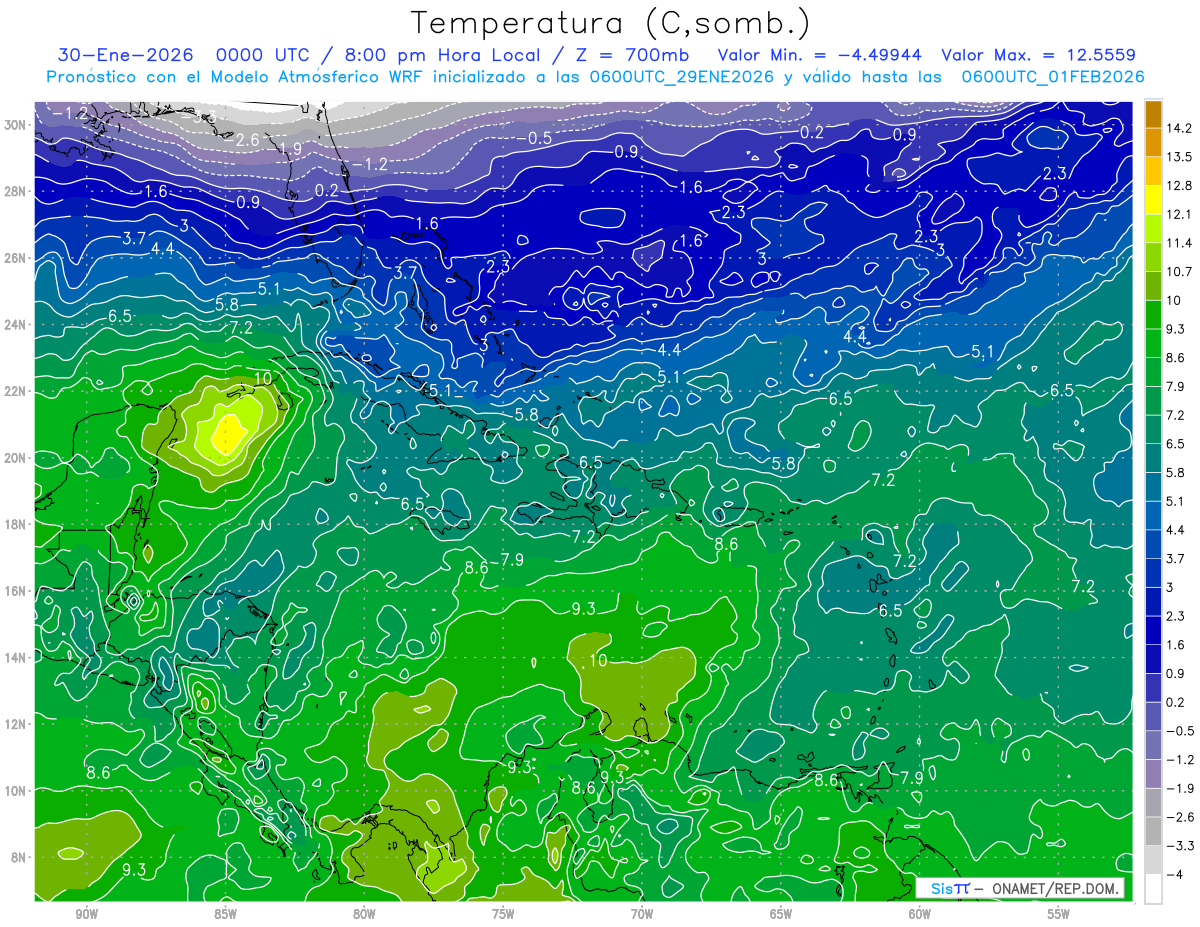Click the "10.7" color scale label

pos(1178,272)
